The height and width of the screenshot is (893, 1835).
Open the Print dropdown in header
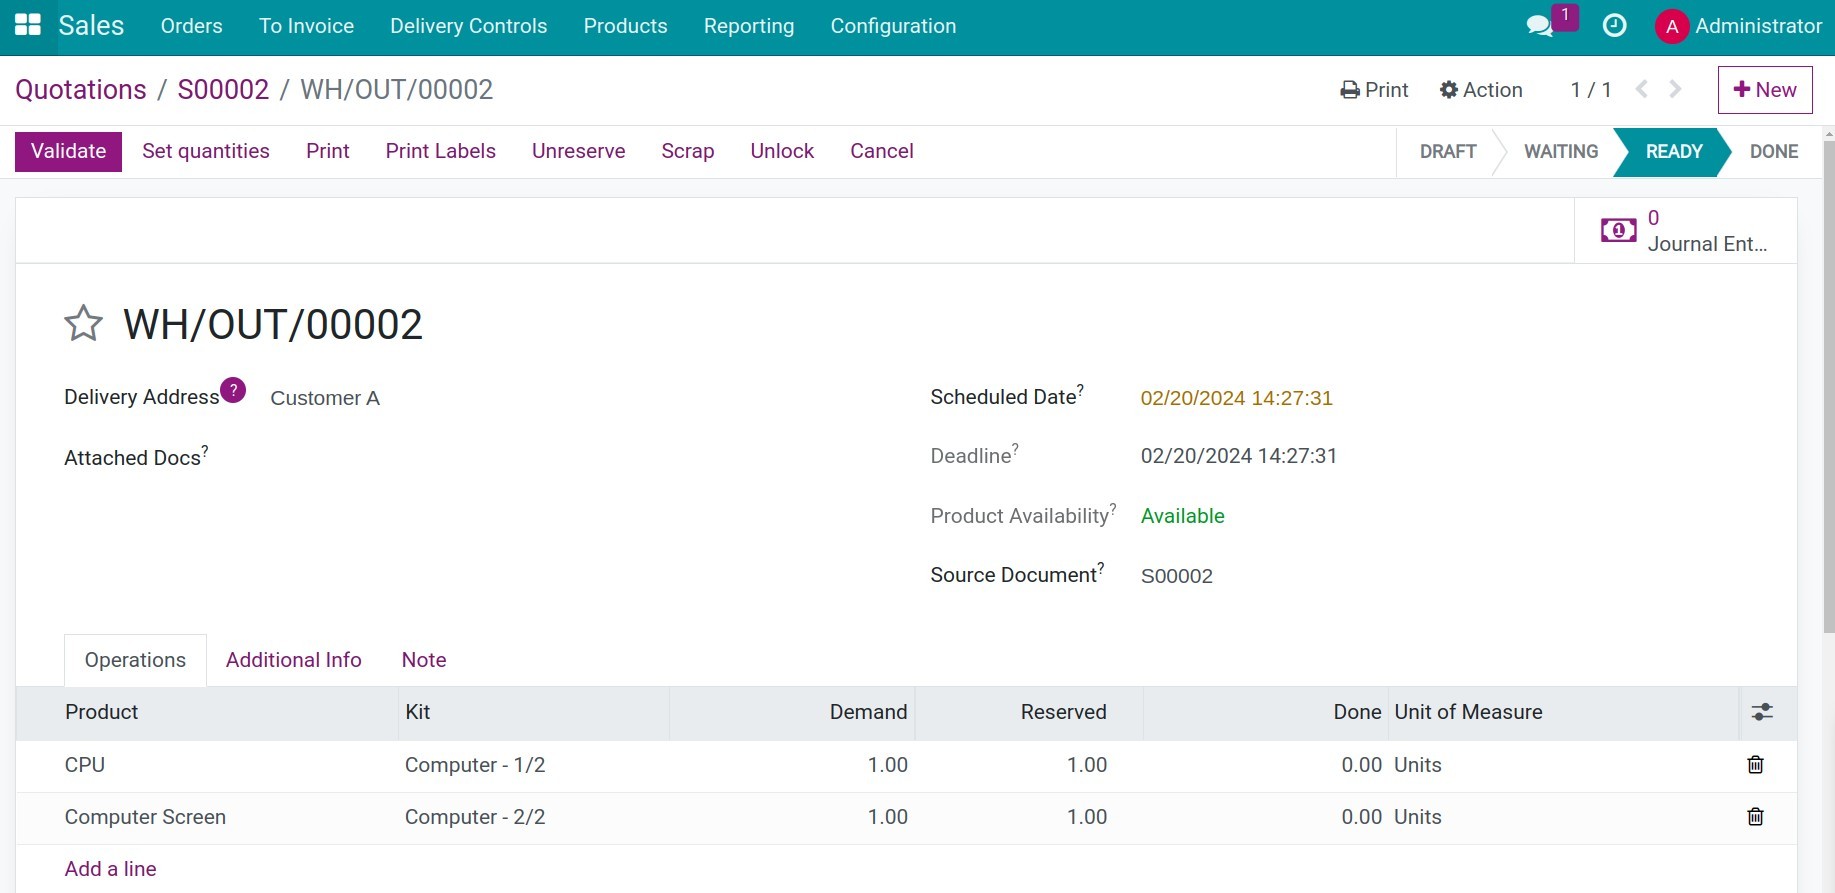1374,90
